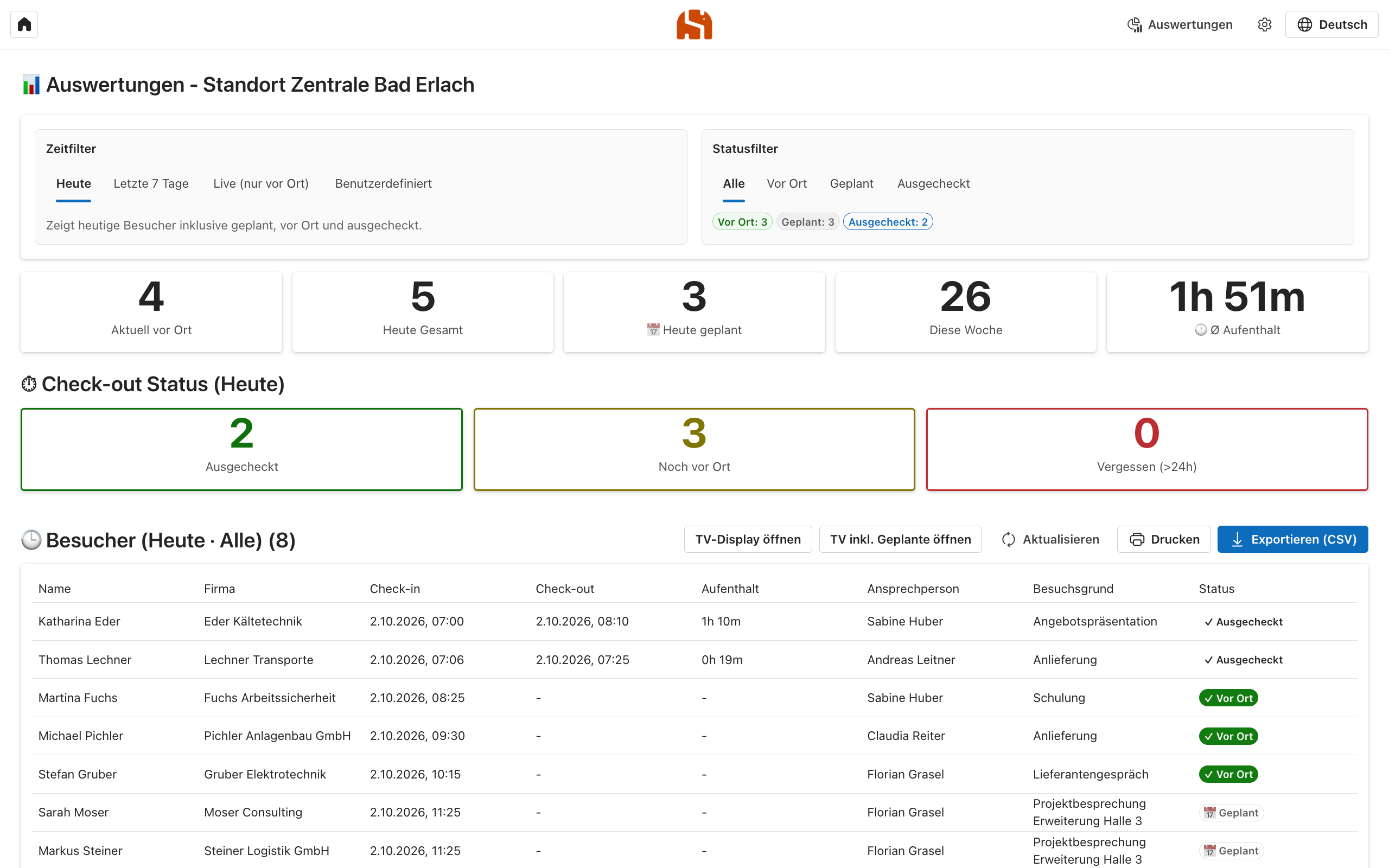Click Thomas Lechner's Ausgecheckt status

1244,660
